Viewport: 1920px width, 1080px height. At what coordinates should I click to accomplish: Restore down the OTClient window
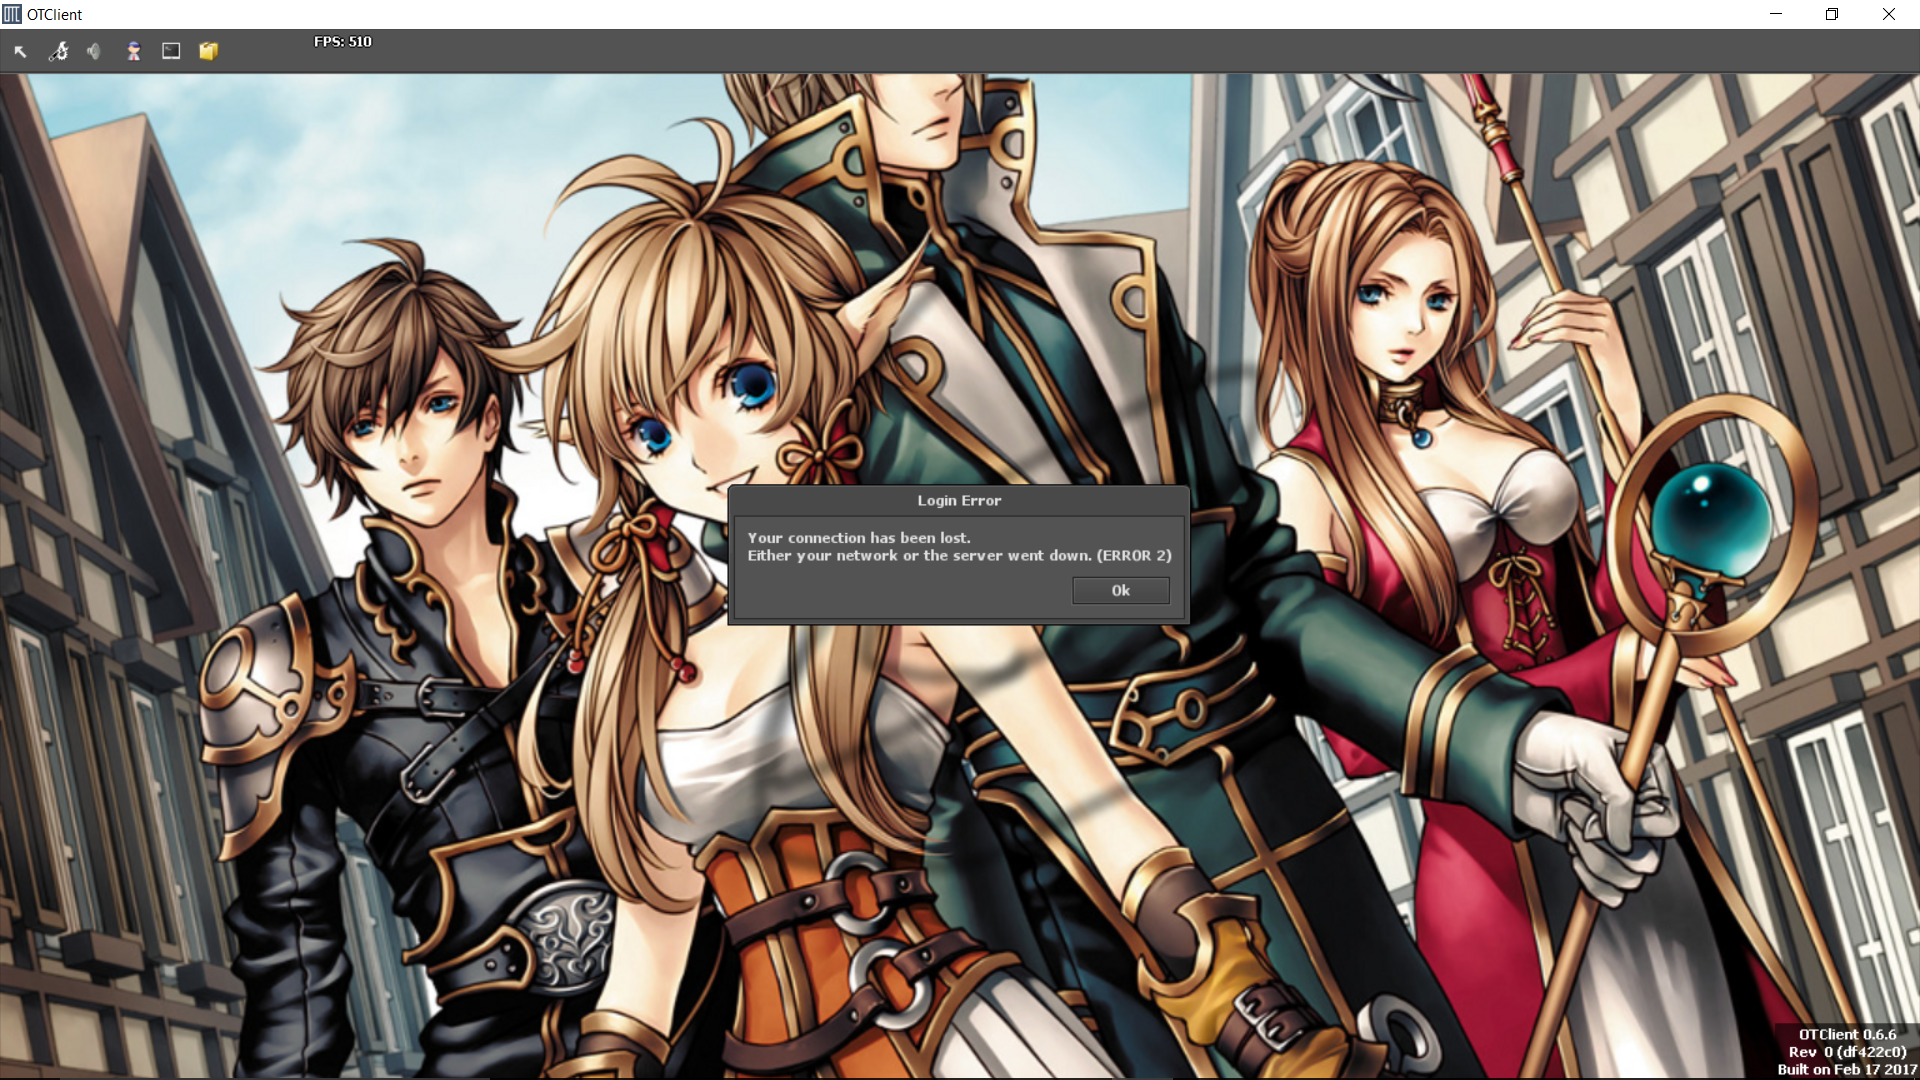click(1832, 14)
